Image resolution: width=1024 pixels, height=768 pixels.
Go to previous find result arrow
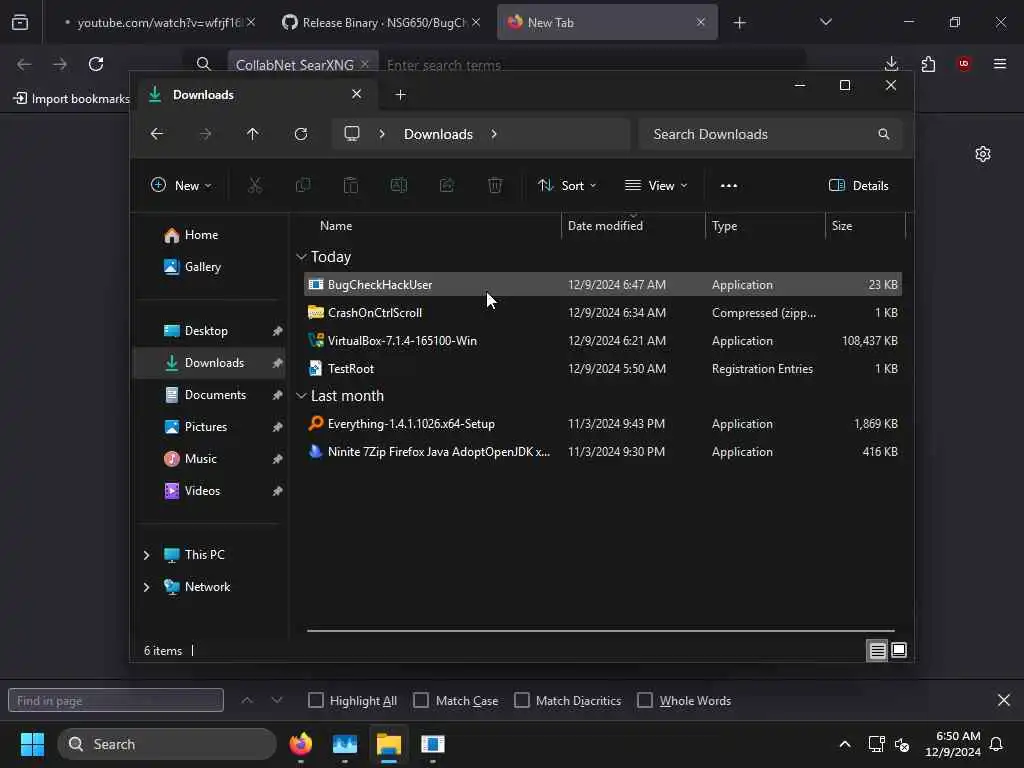pos(247,700)
